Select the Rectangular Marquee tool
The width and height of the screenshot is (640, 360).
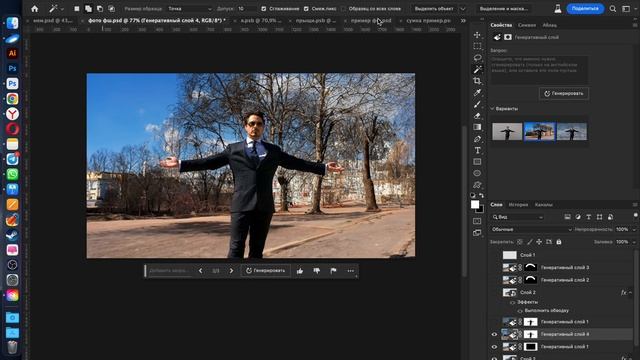(477, 46)
